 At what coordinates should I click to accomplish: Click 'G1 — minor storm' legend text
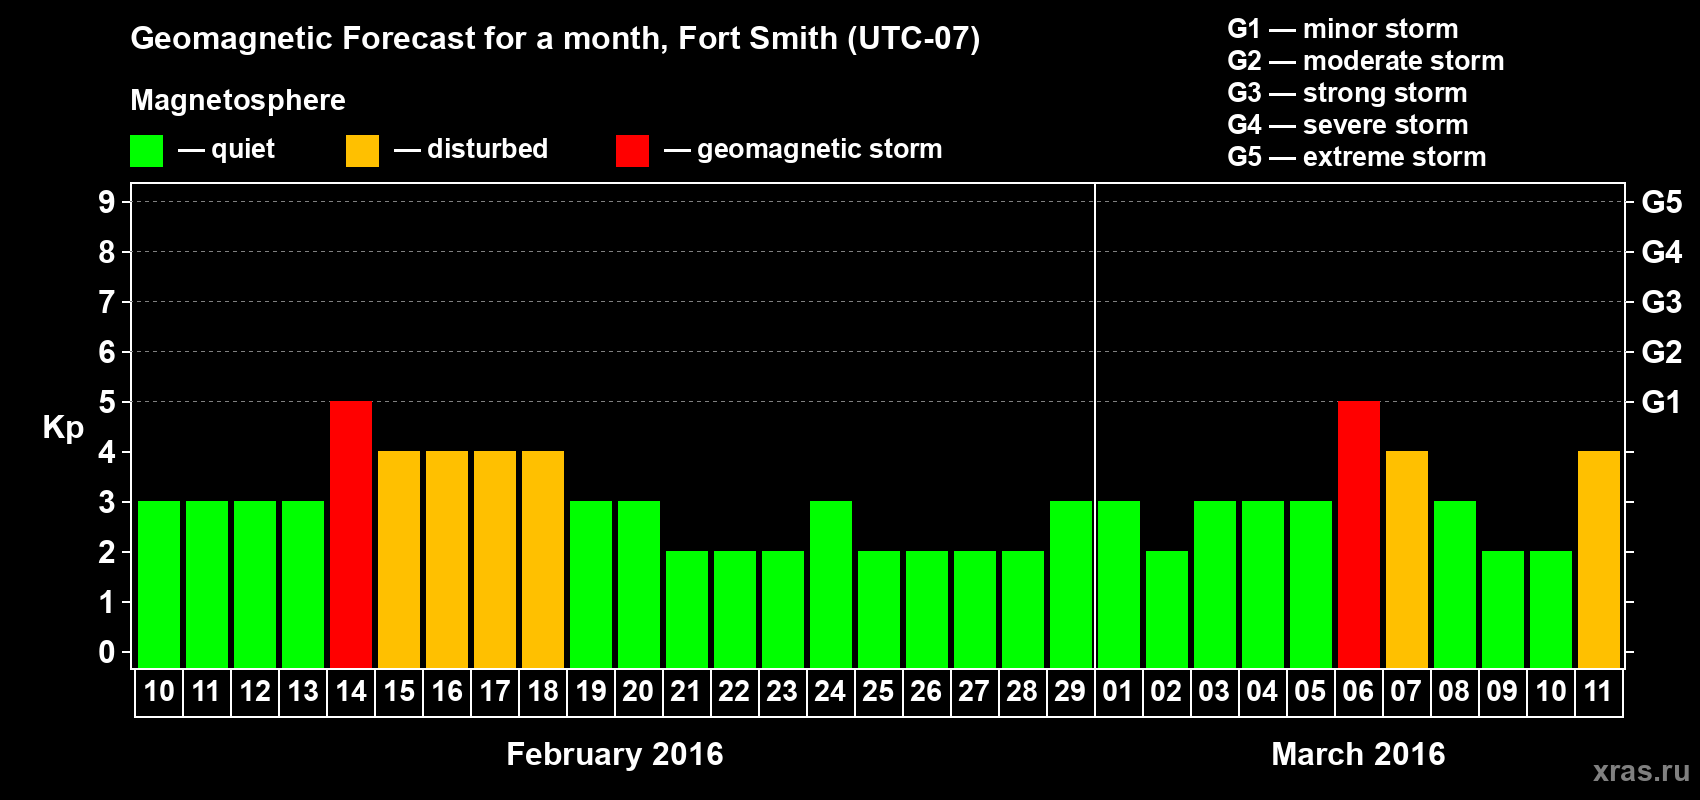click(x=1343, y=29)
